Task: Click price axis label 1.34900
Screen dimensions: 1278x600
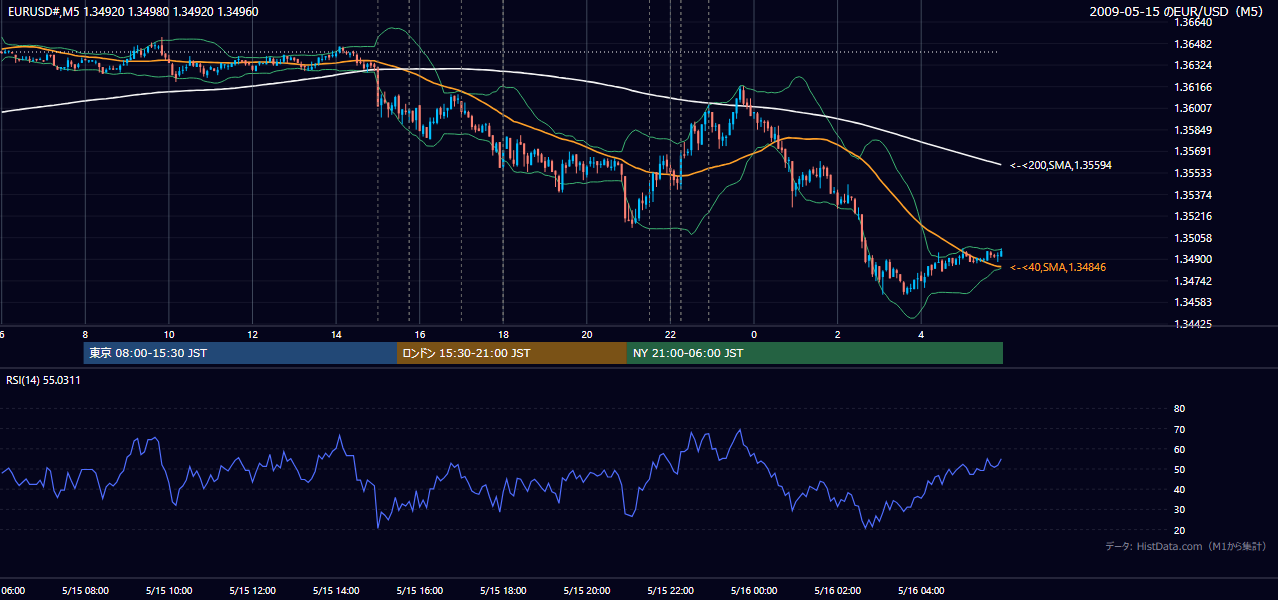Action: point(1193,259)
